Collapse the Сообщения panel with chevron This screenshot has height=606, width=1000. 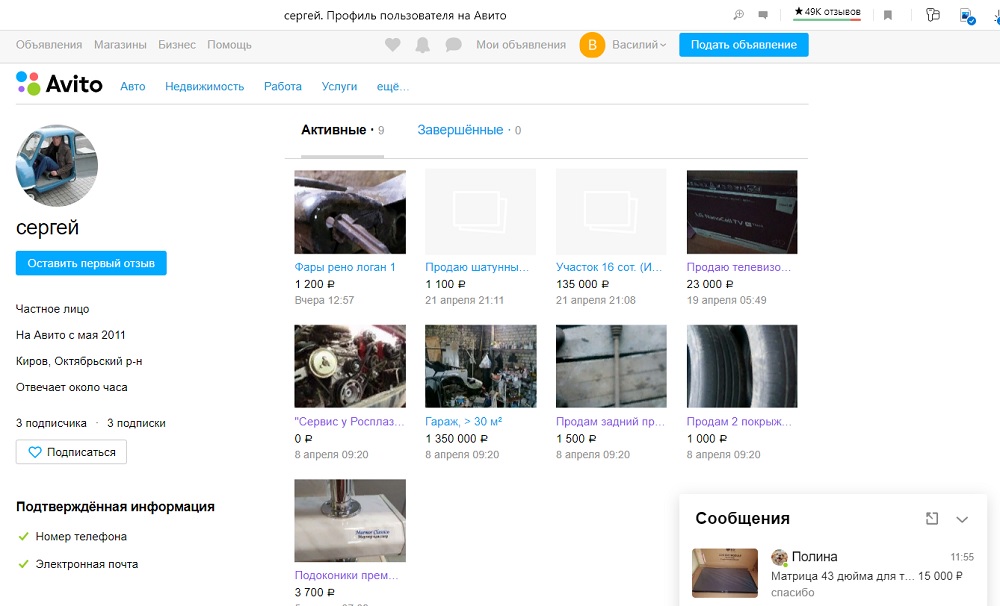coord(962,519)
